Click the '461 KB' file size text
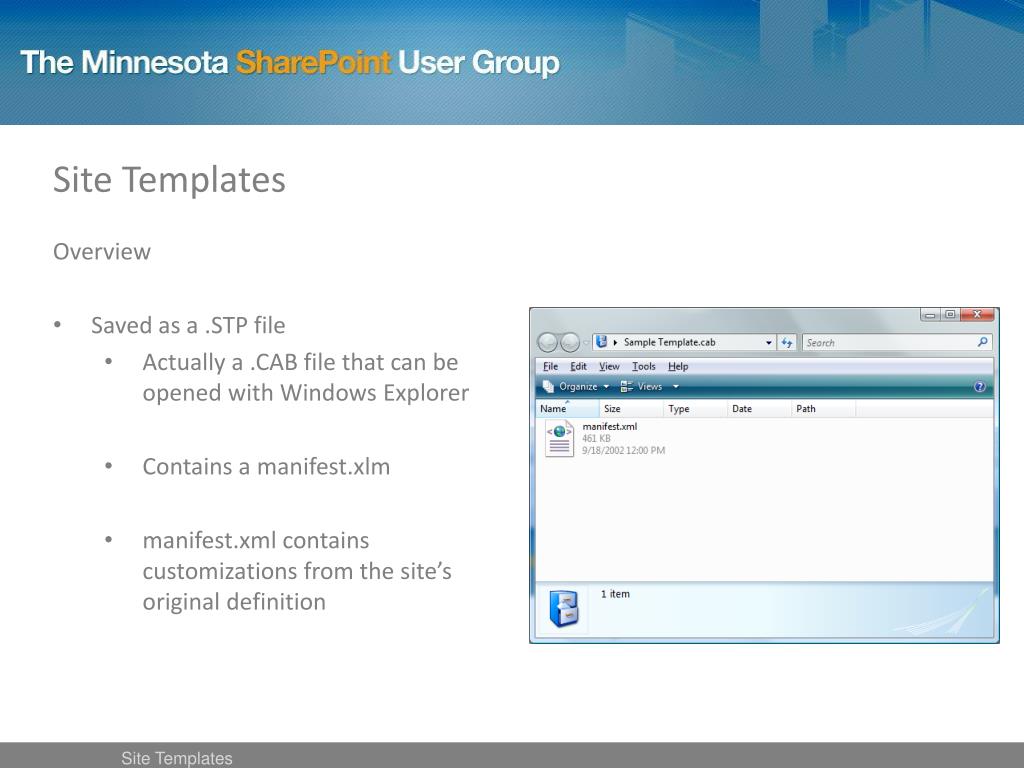The height and width of the screenshot is (768, 1024). pyautogui.click(x=596, y=438)
